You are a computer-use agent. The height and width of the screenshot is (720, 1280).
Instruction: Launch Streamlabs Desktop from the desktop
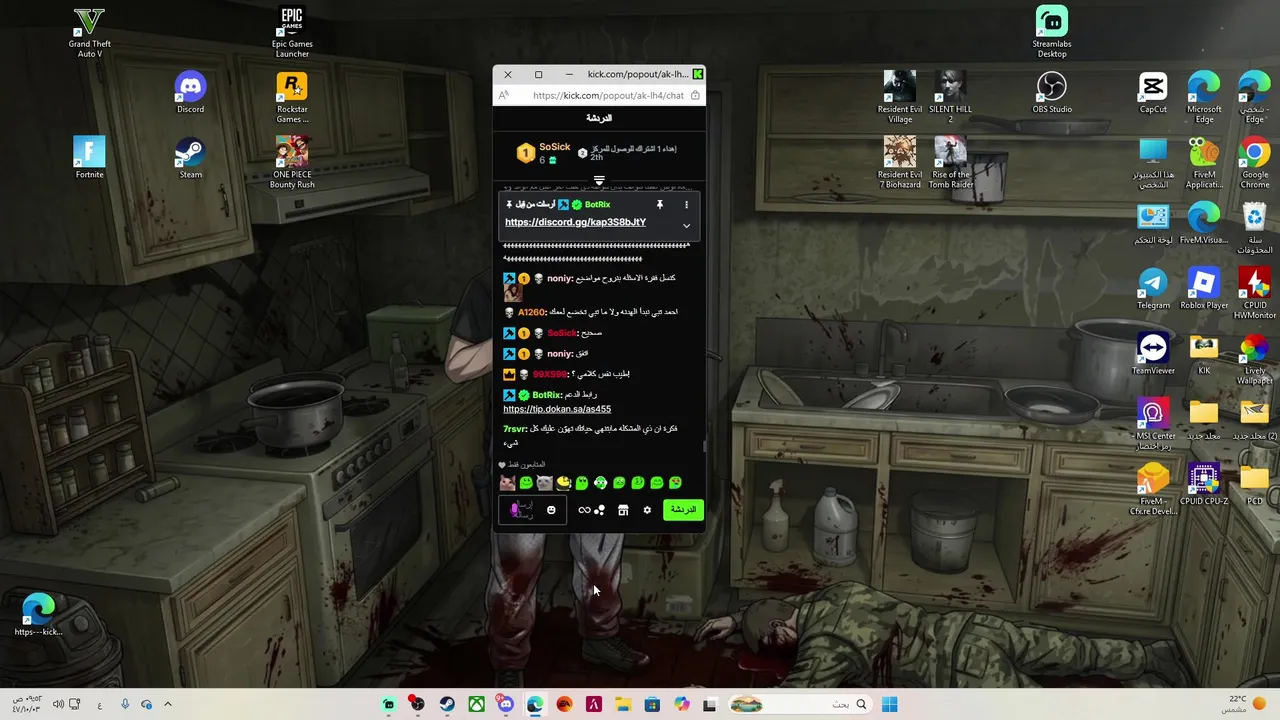1052,32
